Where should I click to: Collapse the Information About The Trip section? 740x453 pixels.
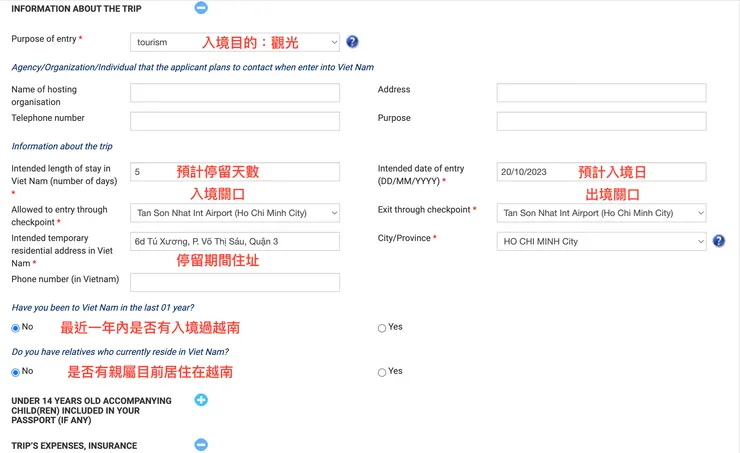(x=201, y=8)
